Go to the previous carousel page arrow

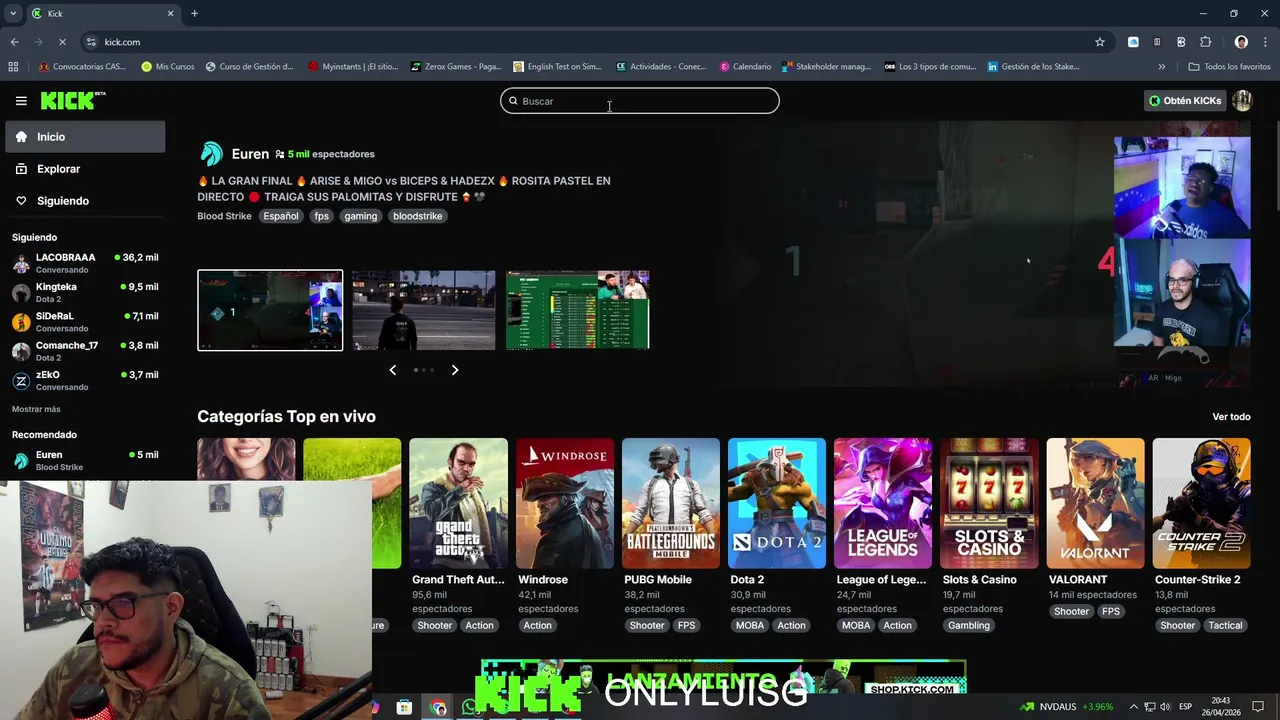pyautogui.click(x=392, y=370)
